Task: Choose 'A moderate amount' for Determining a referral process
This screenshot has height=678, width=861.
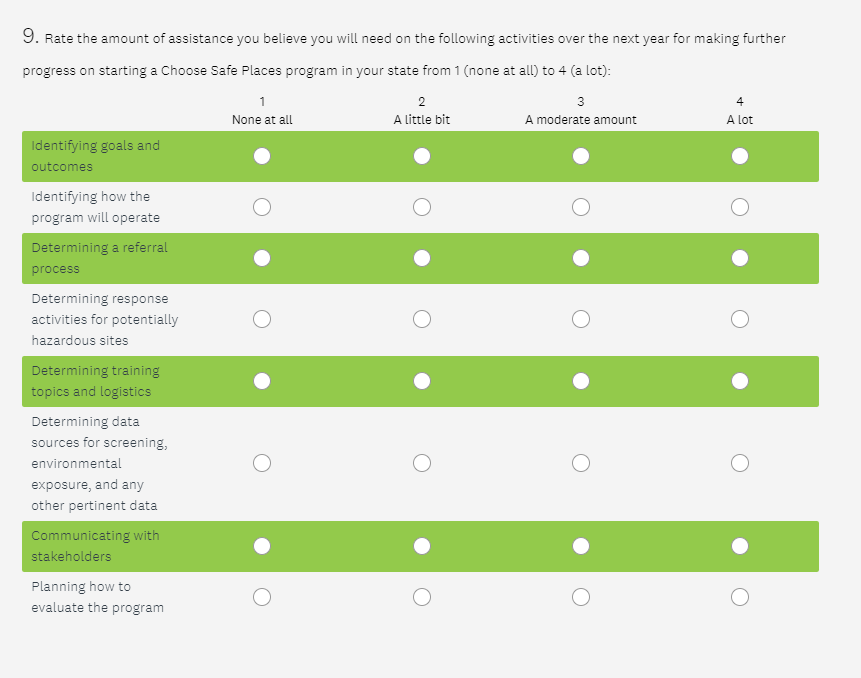Action: pos(581,258)
